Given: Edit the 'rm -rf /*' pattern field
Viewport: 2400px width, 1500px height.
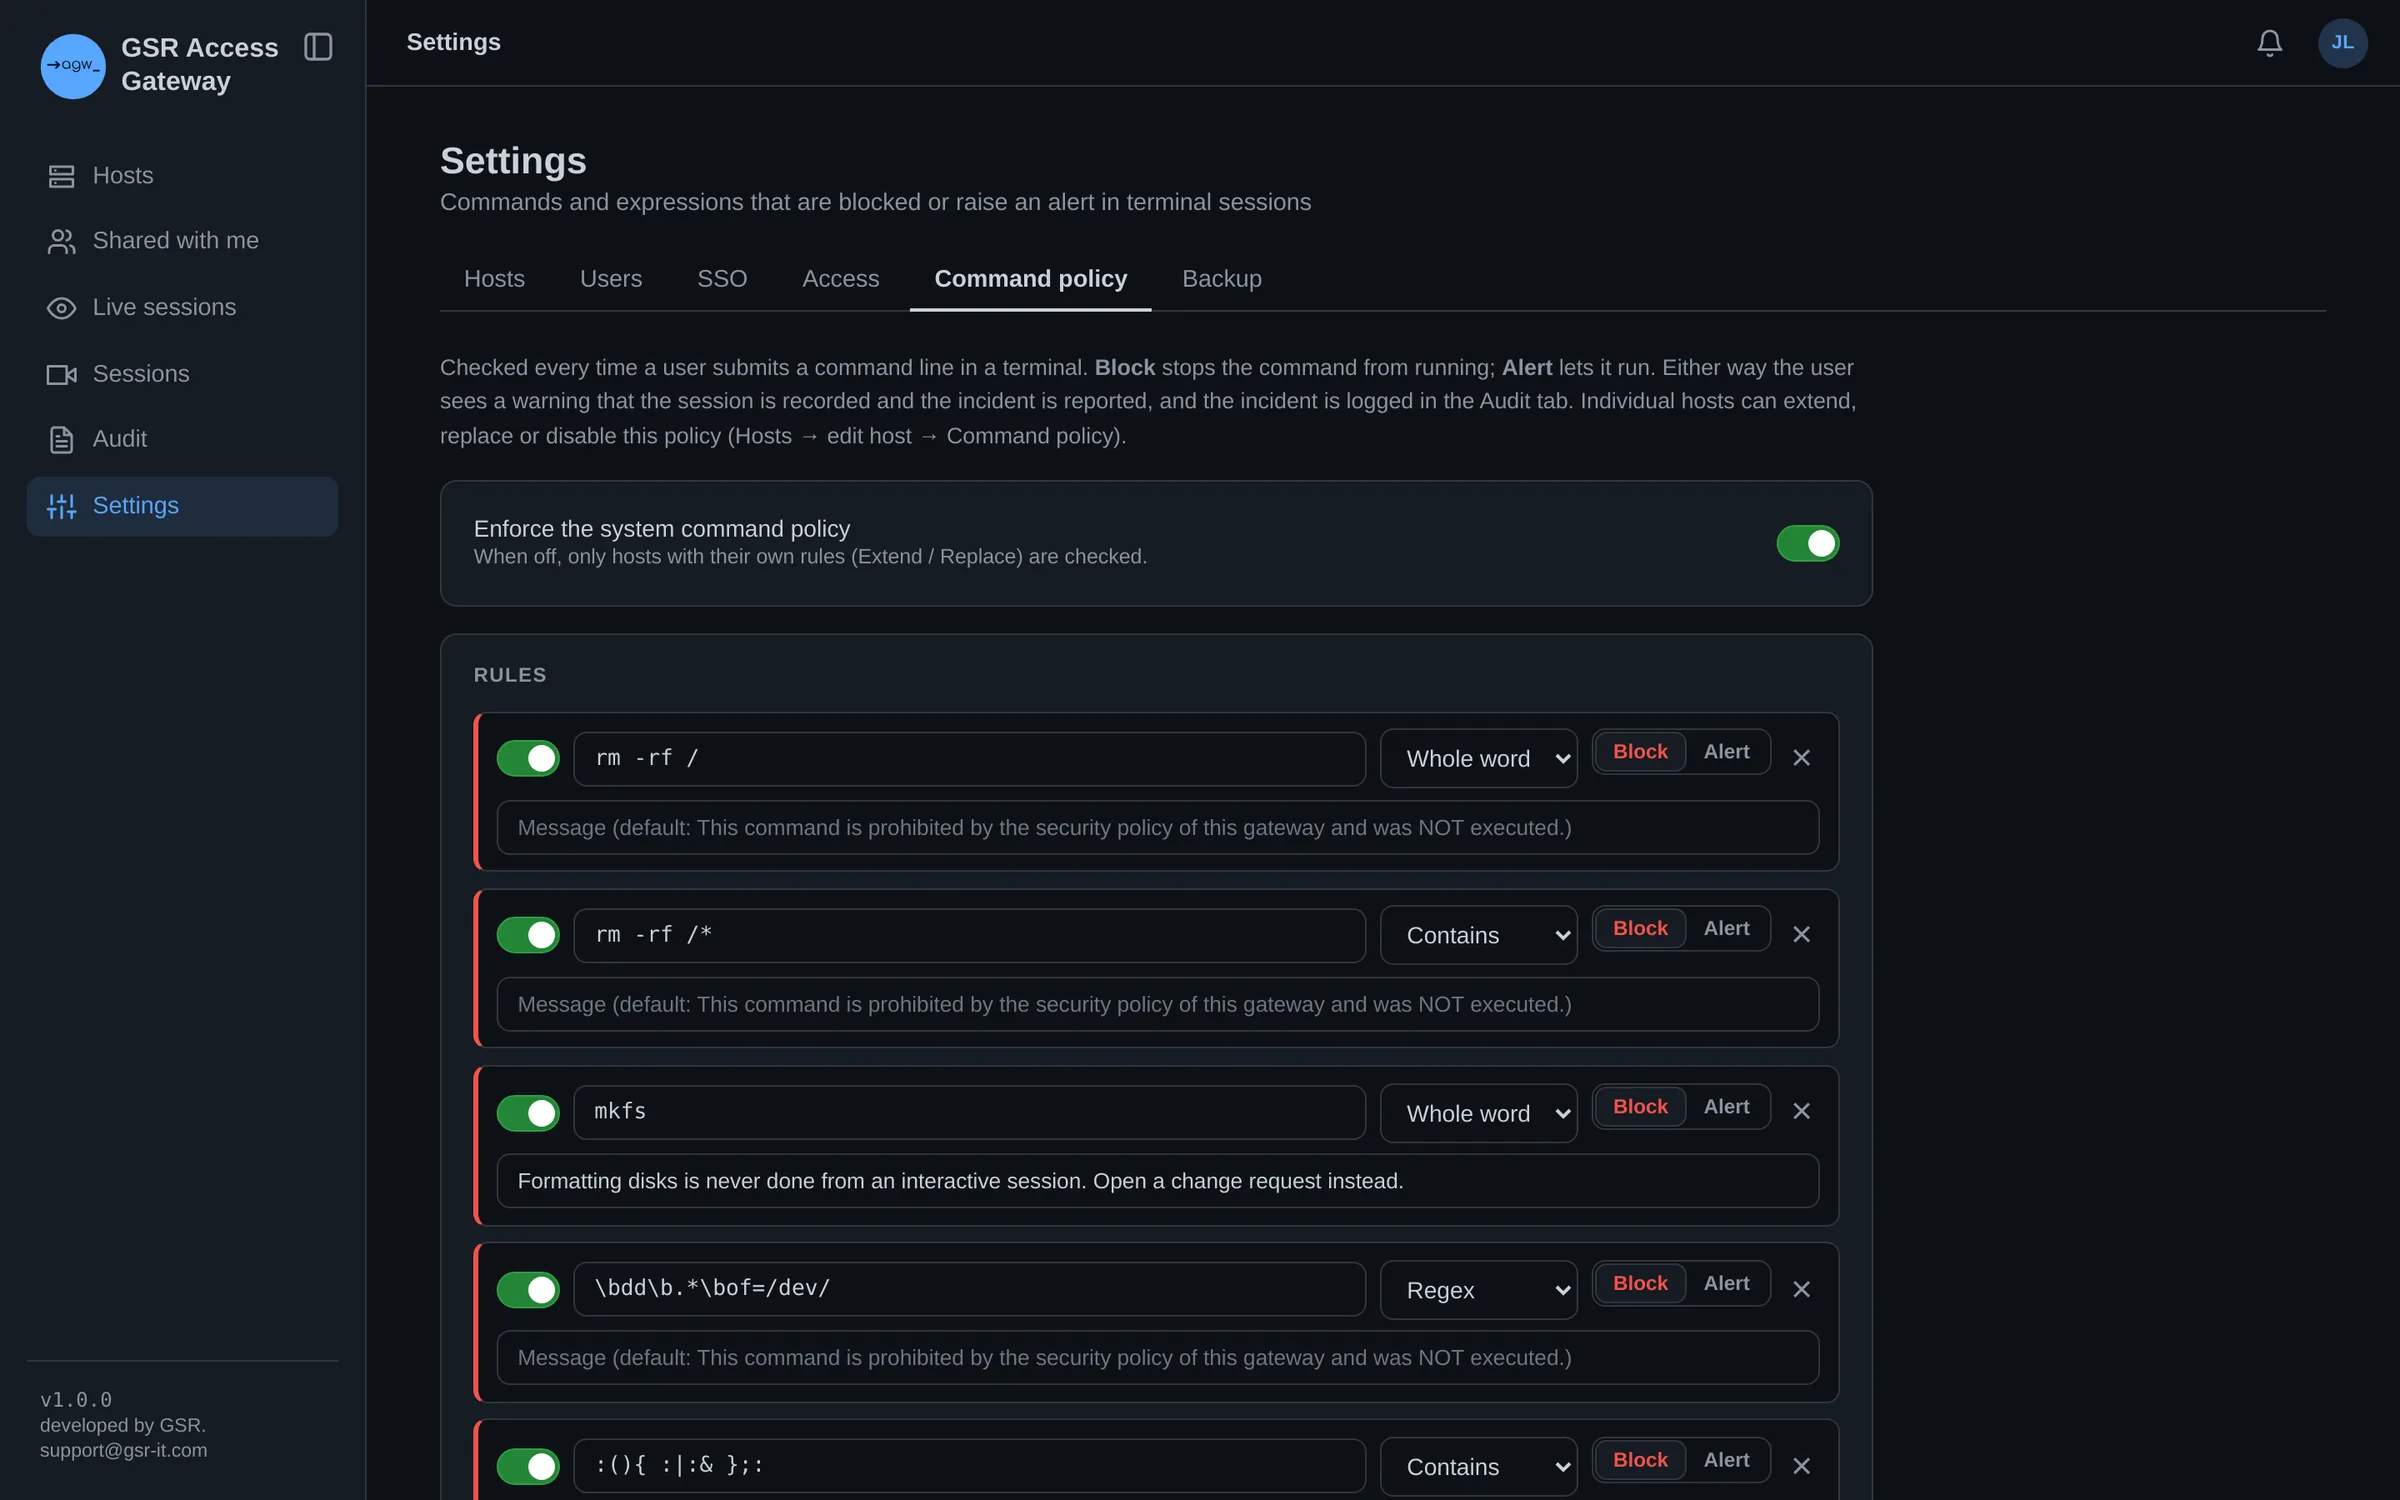Looking at the screenshot, I should [x=969, y=936].
